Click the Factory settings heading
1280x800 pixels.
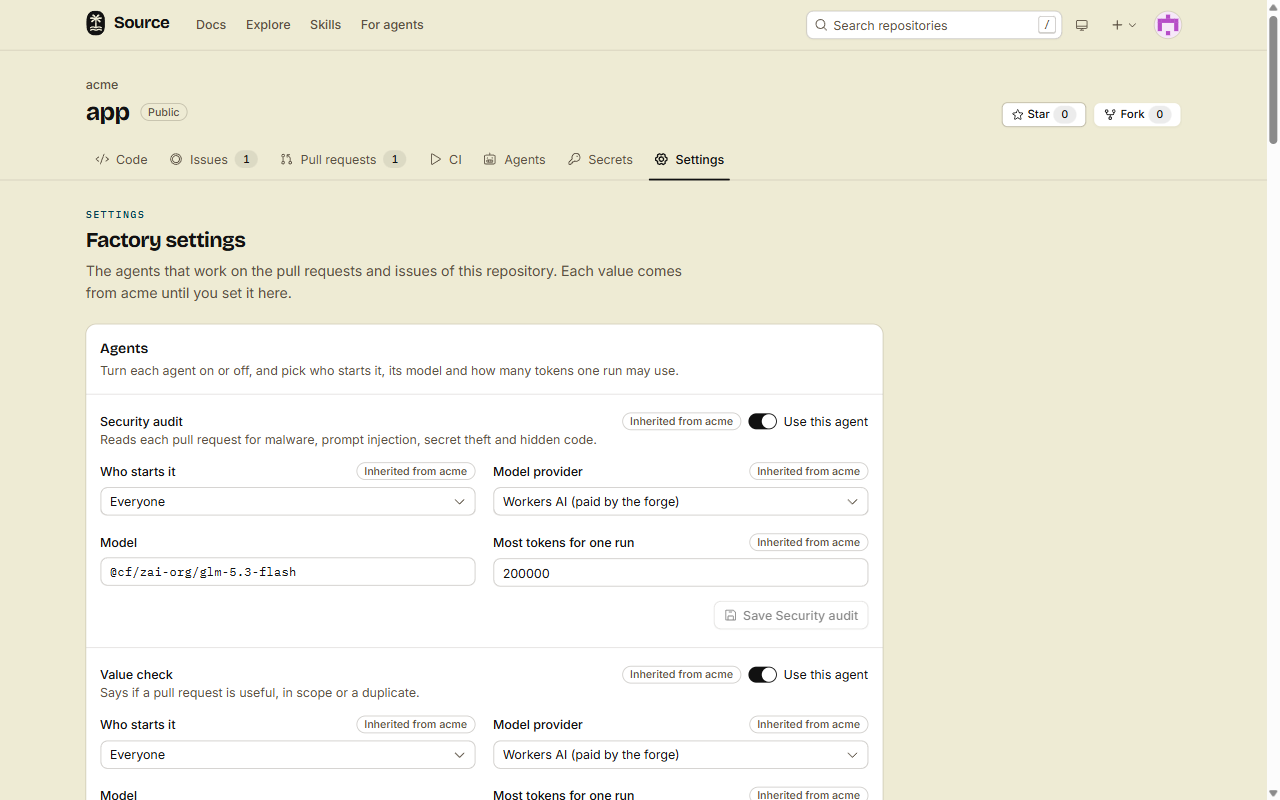click(166, 240)
